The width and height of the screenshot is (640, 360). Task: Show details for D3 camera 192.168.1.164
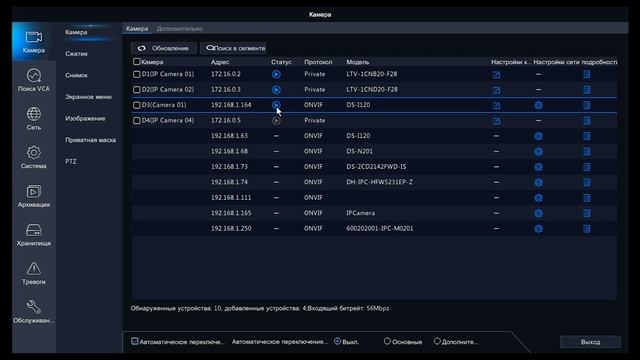(x=587, y=105)
